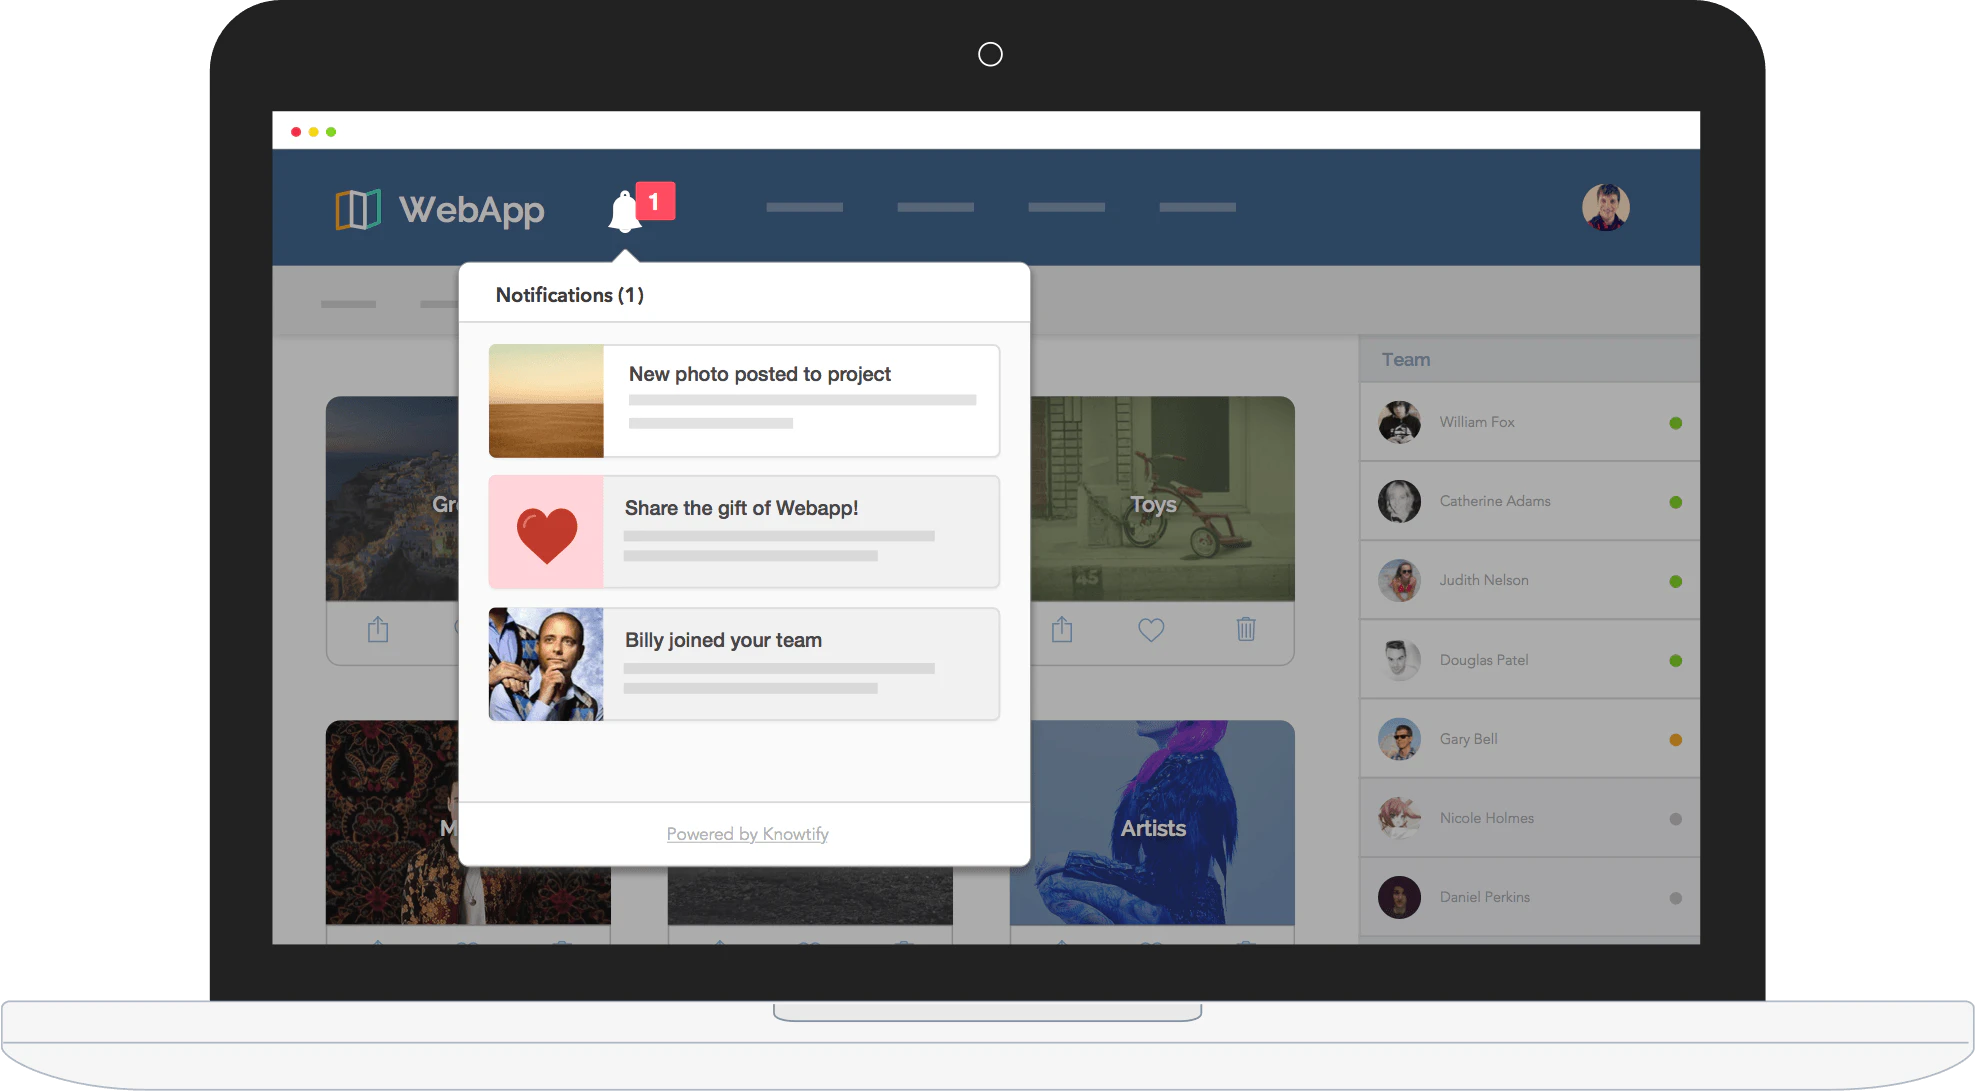Select Daniel Perkins in Team list
This screenshot has height=1091, width=1976.
click(x=1484, y=897)
